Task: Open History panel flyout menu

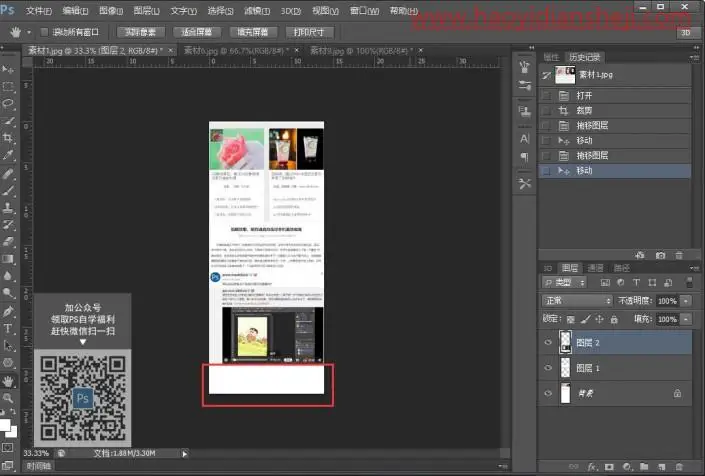Action: (693, 57)
